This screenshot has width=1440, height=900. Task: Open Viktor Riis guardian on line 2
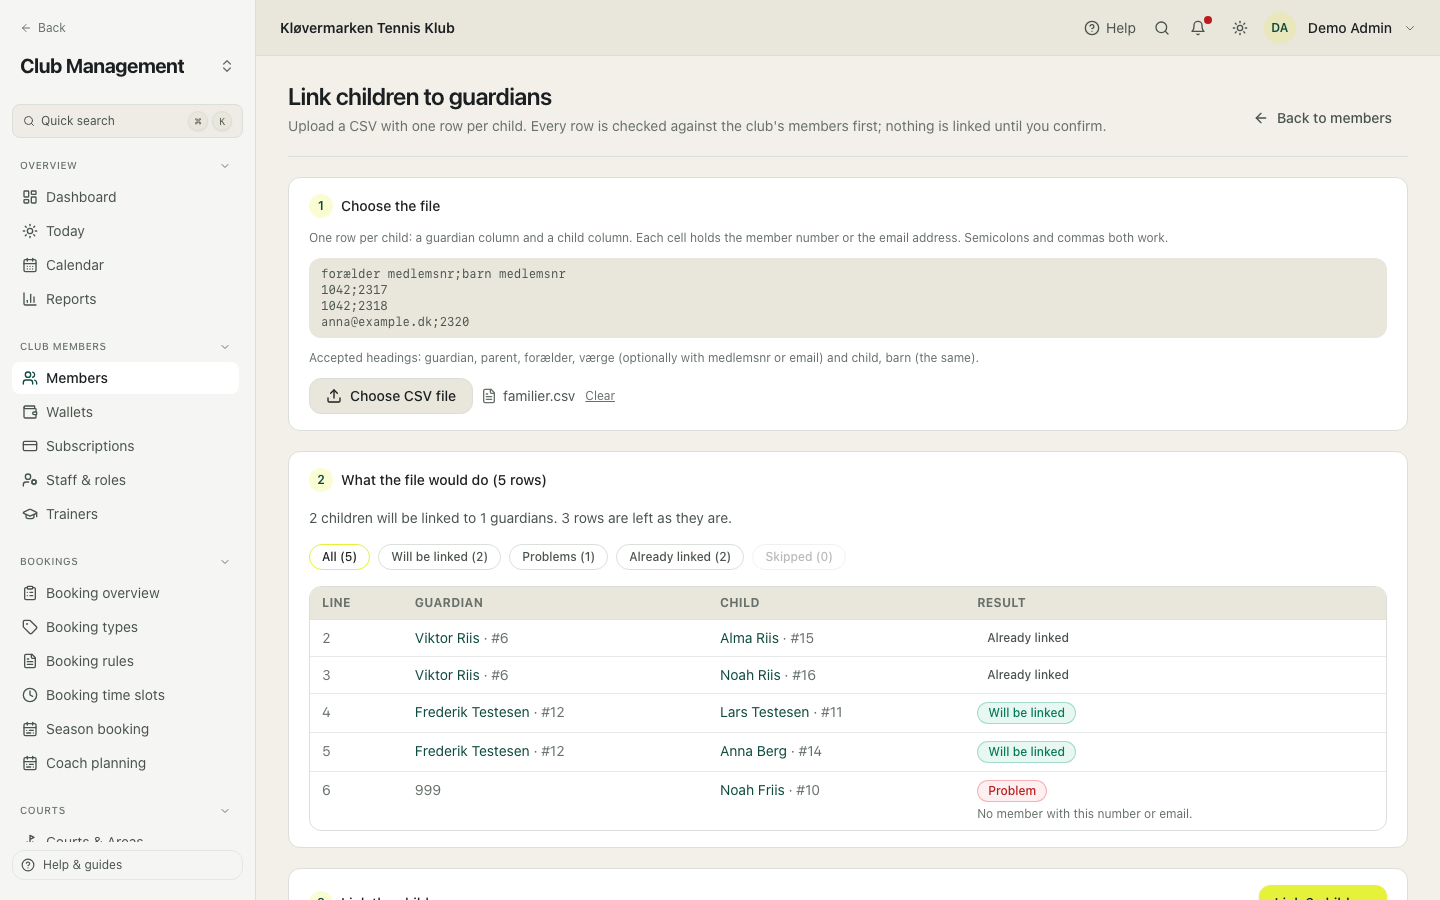[447, 638]
